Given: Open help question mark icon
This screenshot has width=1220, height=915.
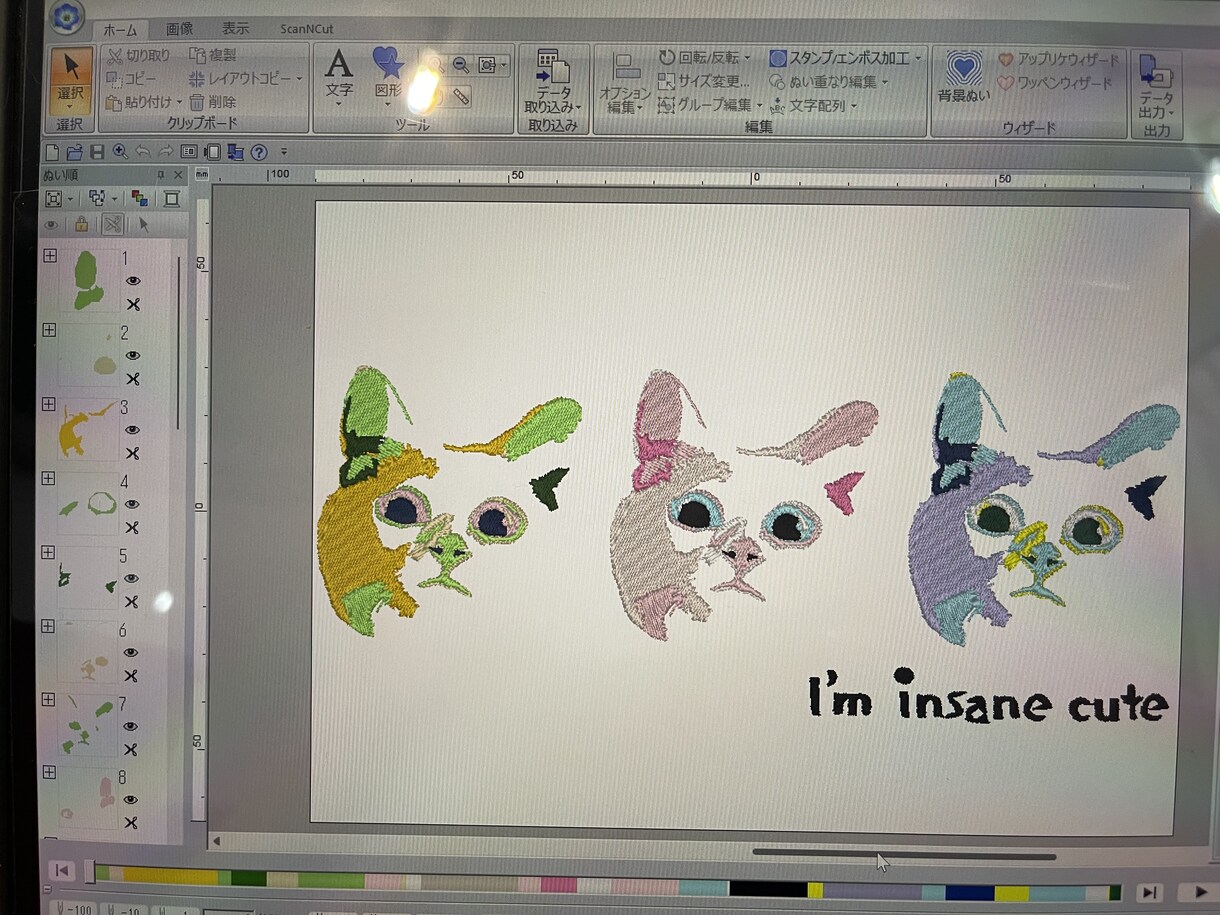Looking at the screenshot, I should [259, 152].
